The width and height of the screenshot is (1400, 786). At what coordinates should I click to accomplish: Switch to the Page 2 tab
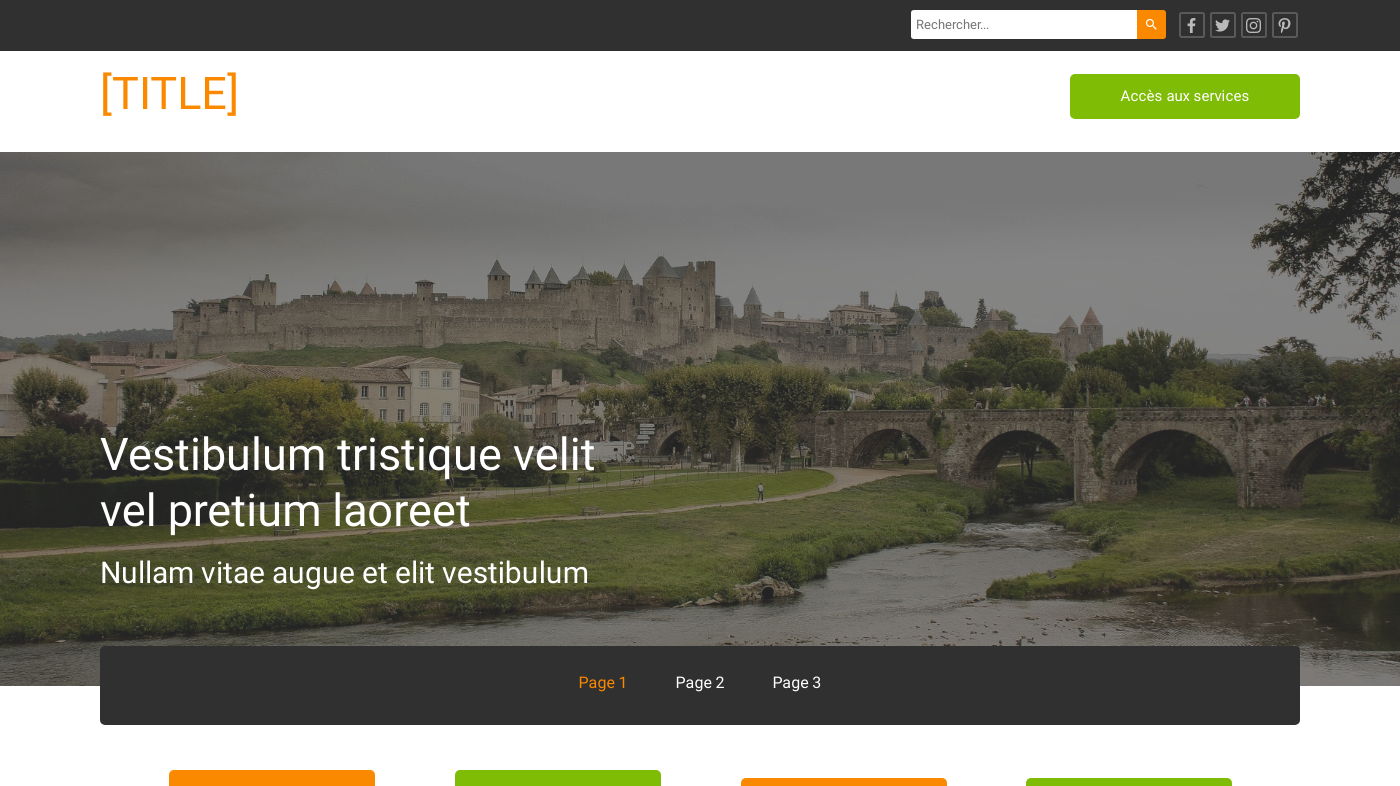[700, 682]
